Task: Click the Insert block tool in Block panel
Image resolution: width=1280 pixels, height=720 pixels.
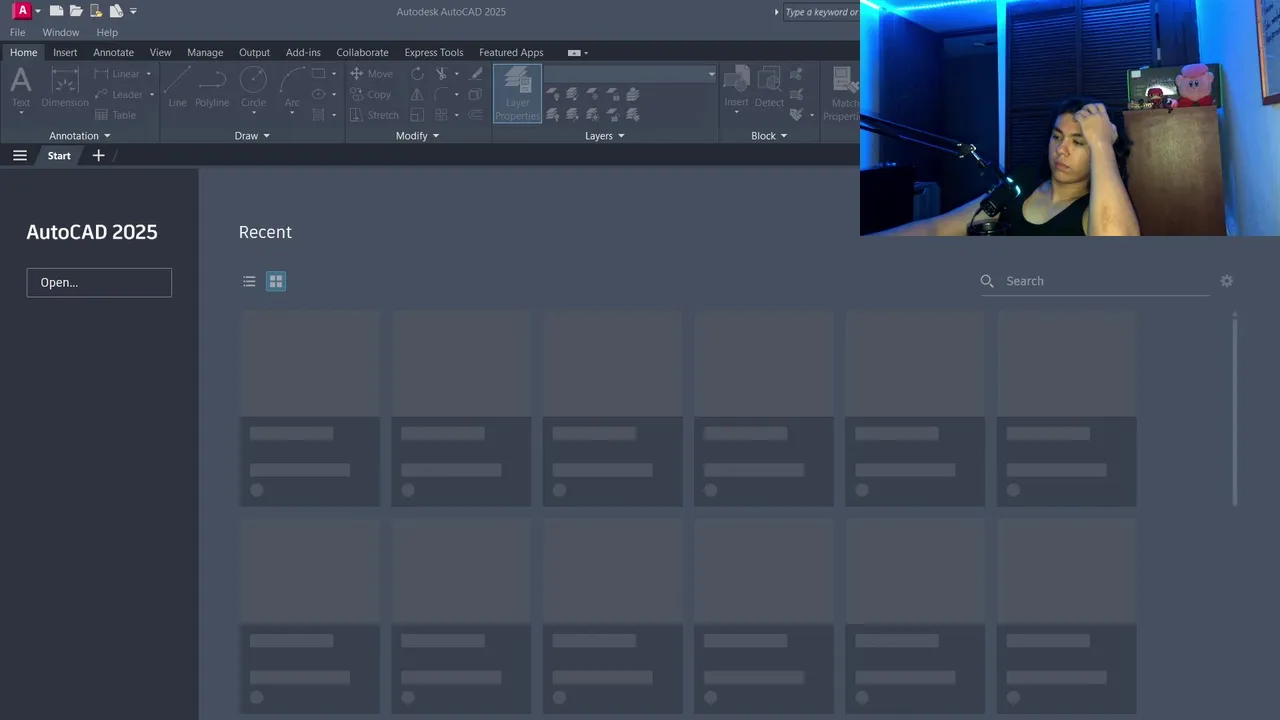Action: click(x=736, y=88)
